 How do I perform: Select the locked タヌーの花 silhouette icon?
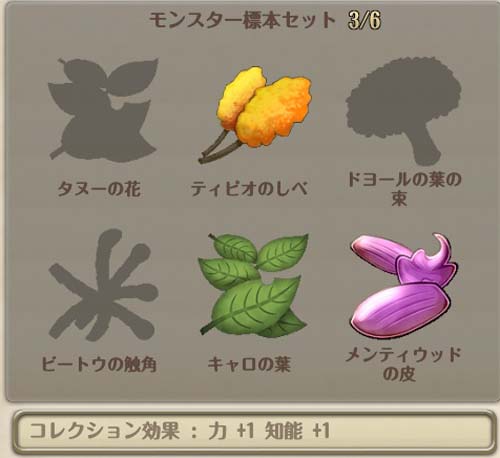point(103,111)
